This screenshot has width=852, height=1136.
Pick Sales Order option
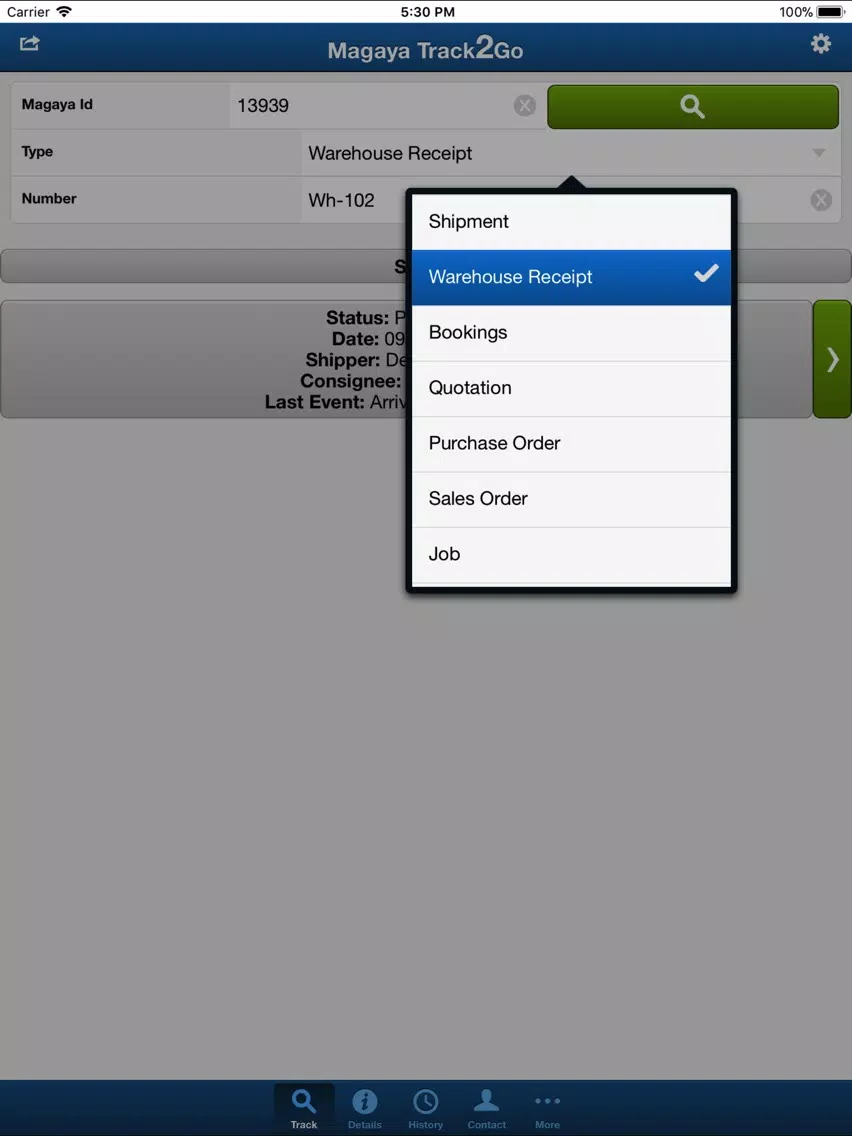tap(571, 499)
